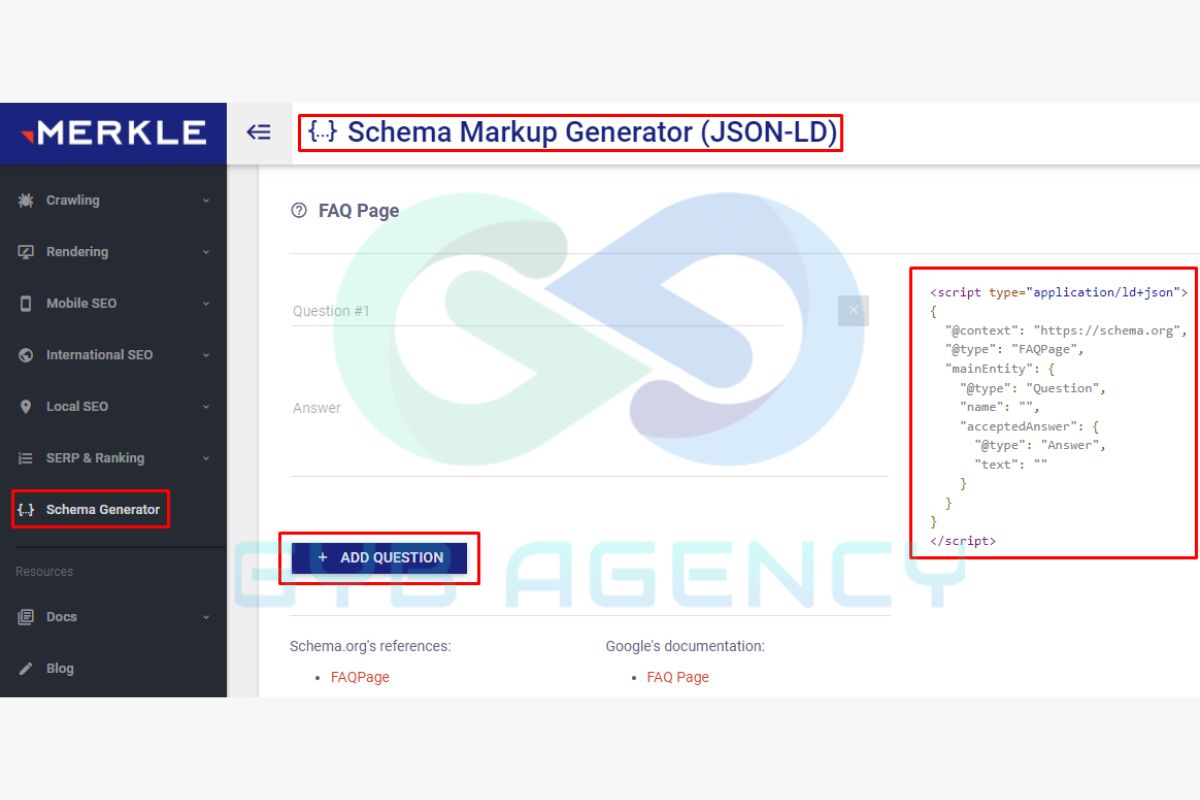Expand the Mobile SEO chevron
This screenshot has height=800, width=1200.
point(206,303)
